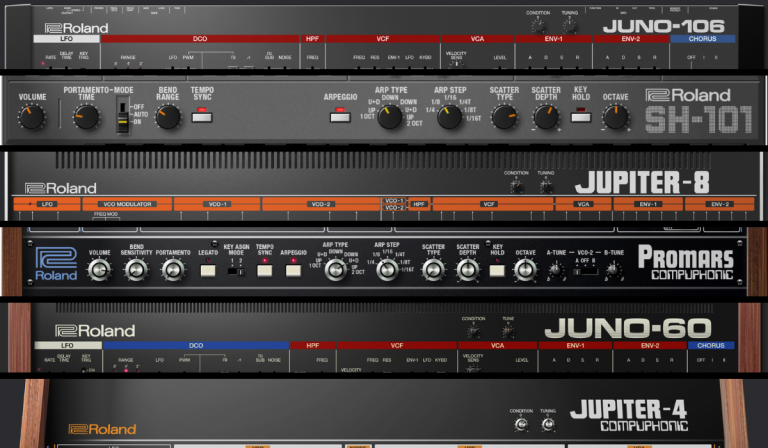This screenshot has height=448, width=768.
Task: Select the SH-101 Arp Step rotary selector
Action: tap(449, 117)
